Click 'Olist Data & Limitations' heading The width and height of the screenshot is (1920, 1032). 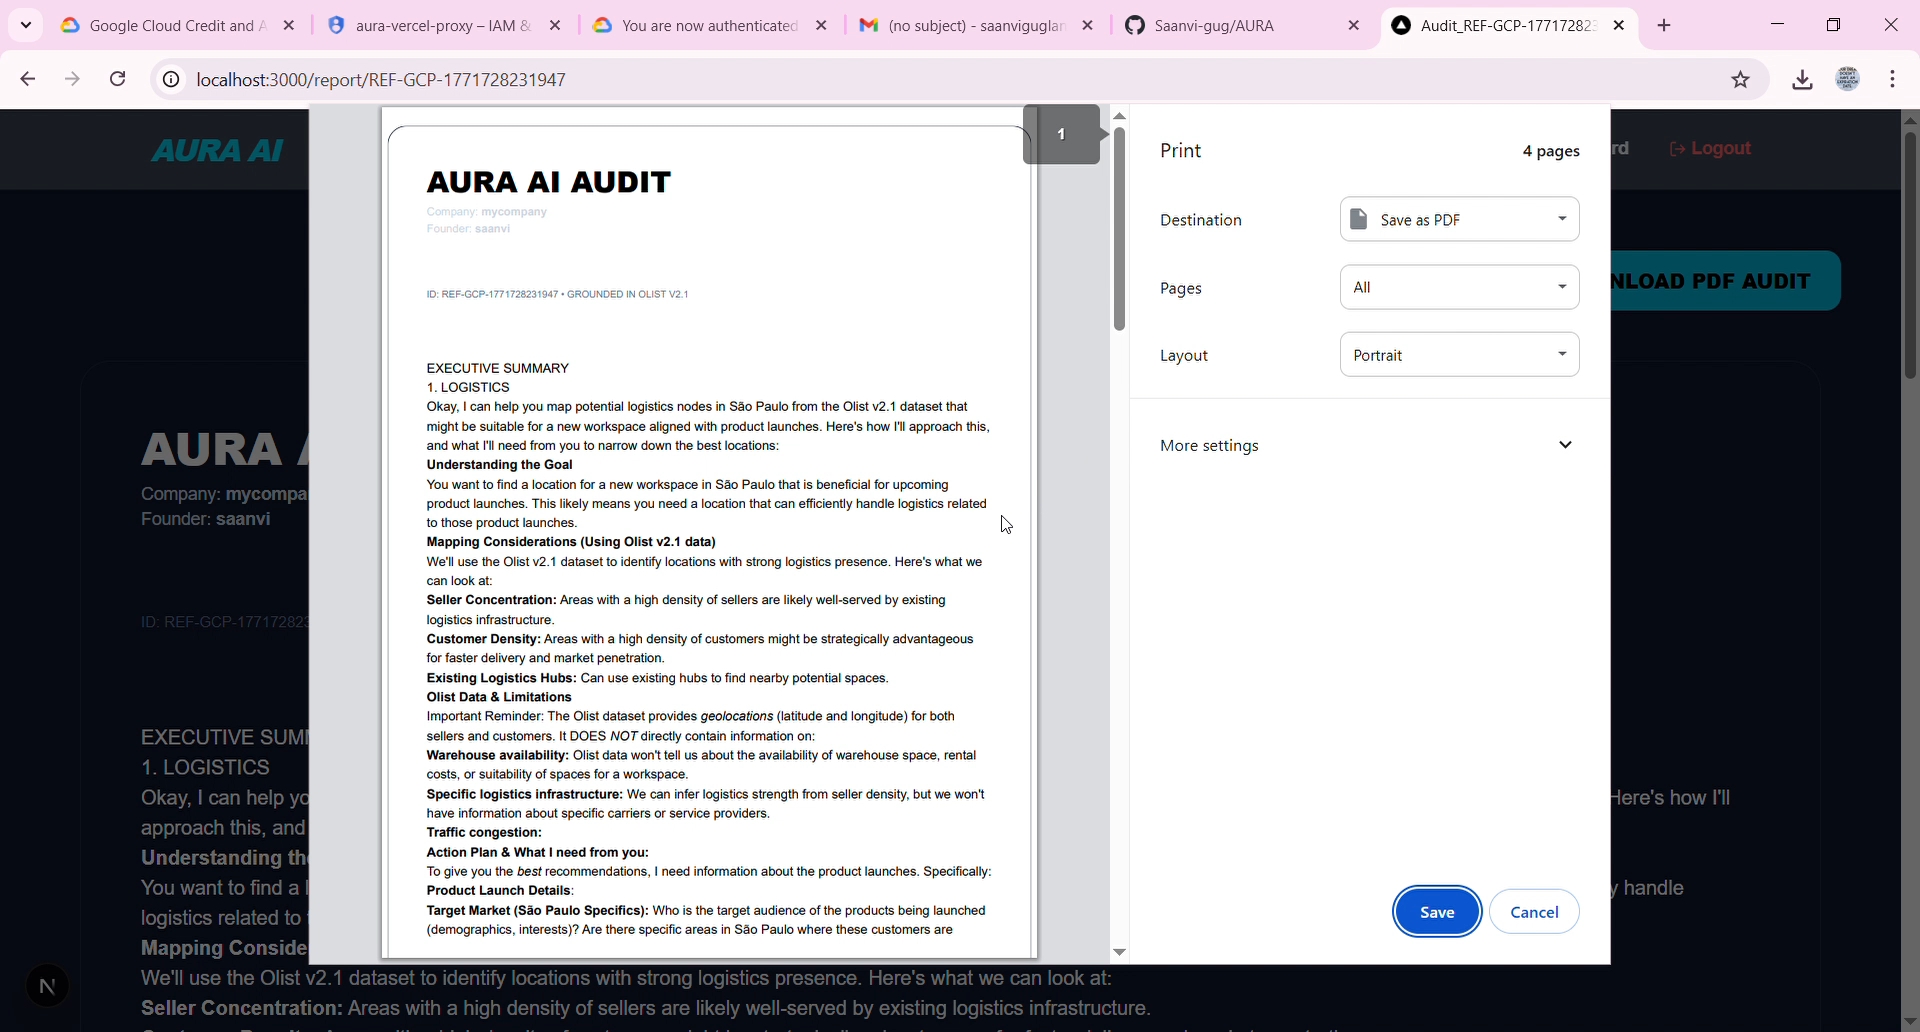[x=499, y=697]
